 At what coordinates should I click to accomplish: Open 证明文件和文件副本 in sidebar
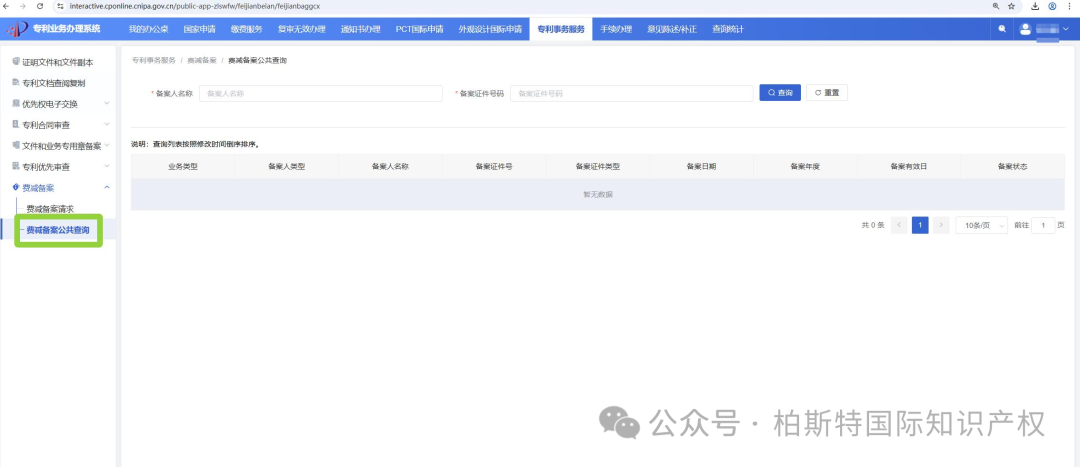58,62
